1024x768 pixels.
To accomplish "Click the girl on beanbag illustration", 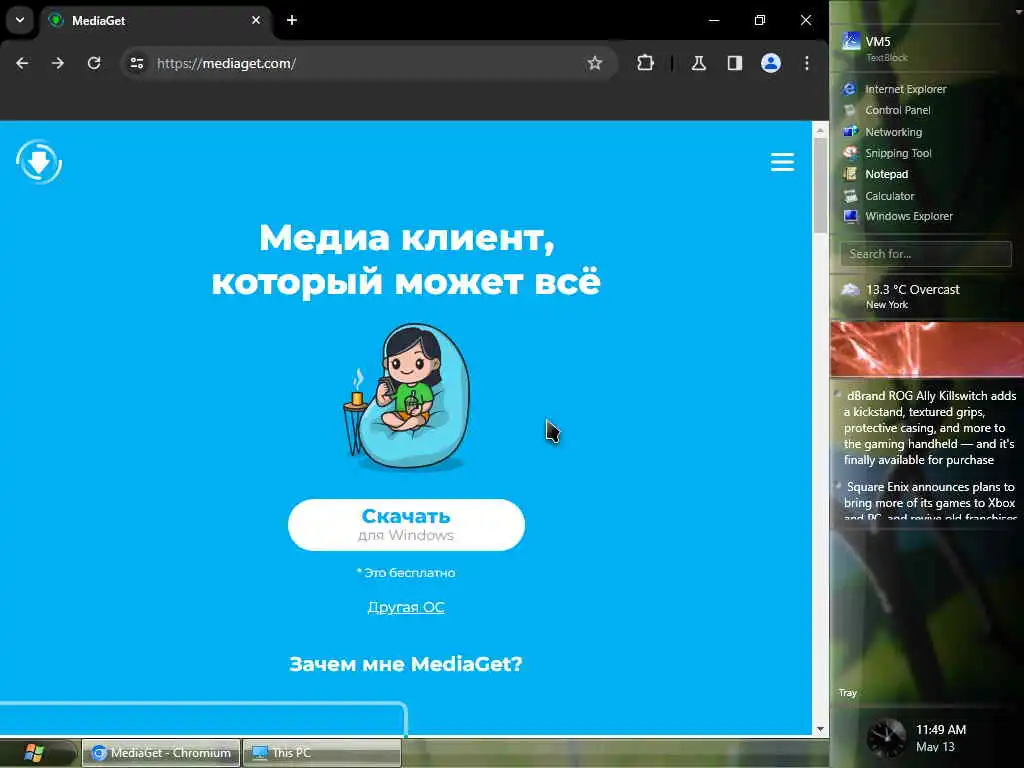I will [406, 396].
